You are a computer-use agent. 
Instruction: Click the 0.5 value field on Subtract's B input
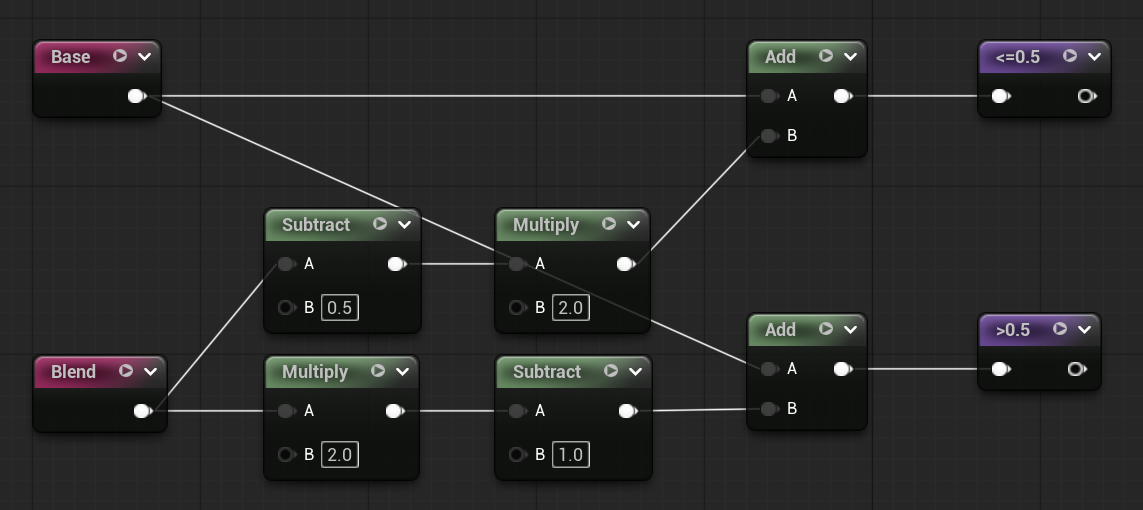340,307
